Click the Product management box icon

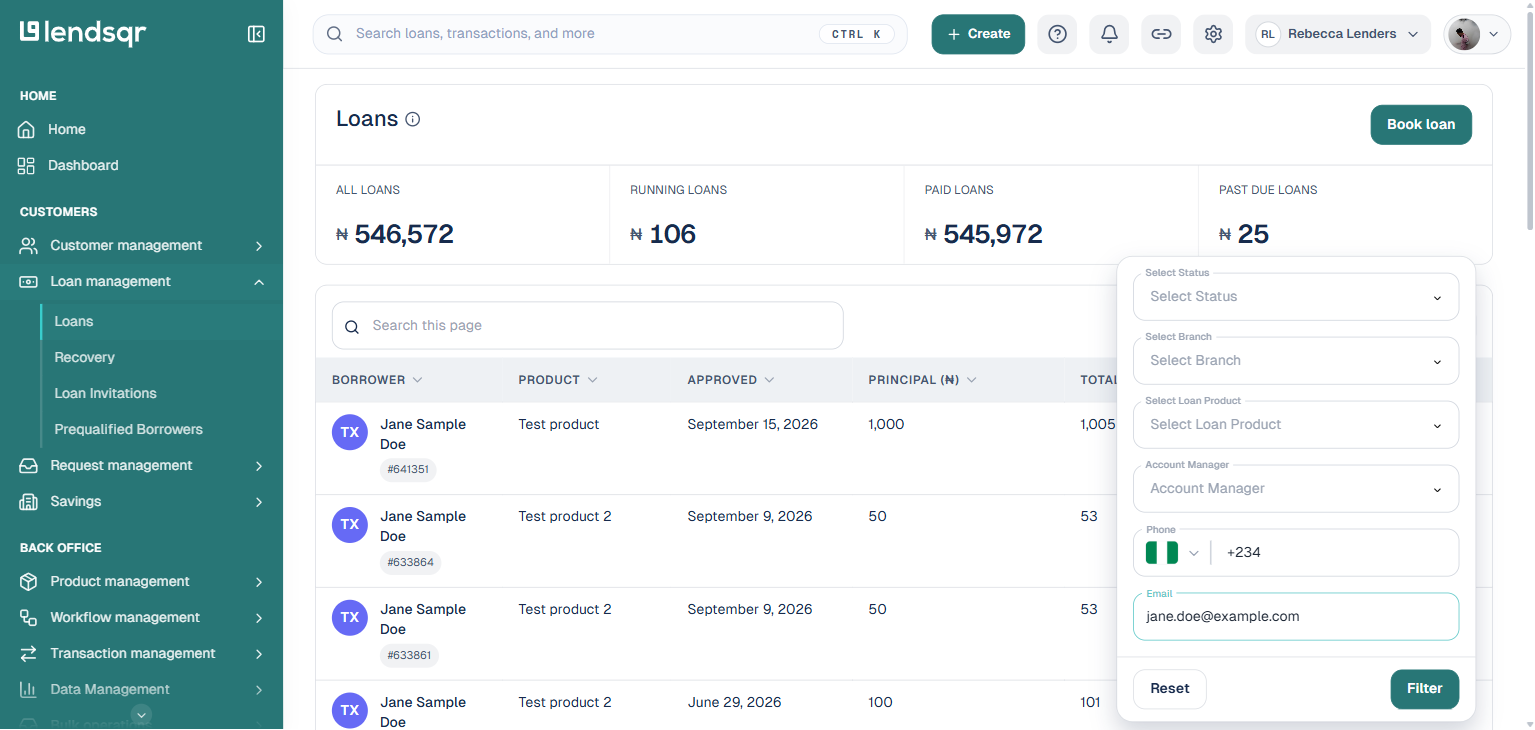tap(29, 581)
